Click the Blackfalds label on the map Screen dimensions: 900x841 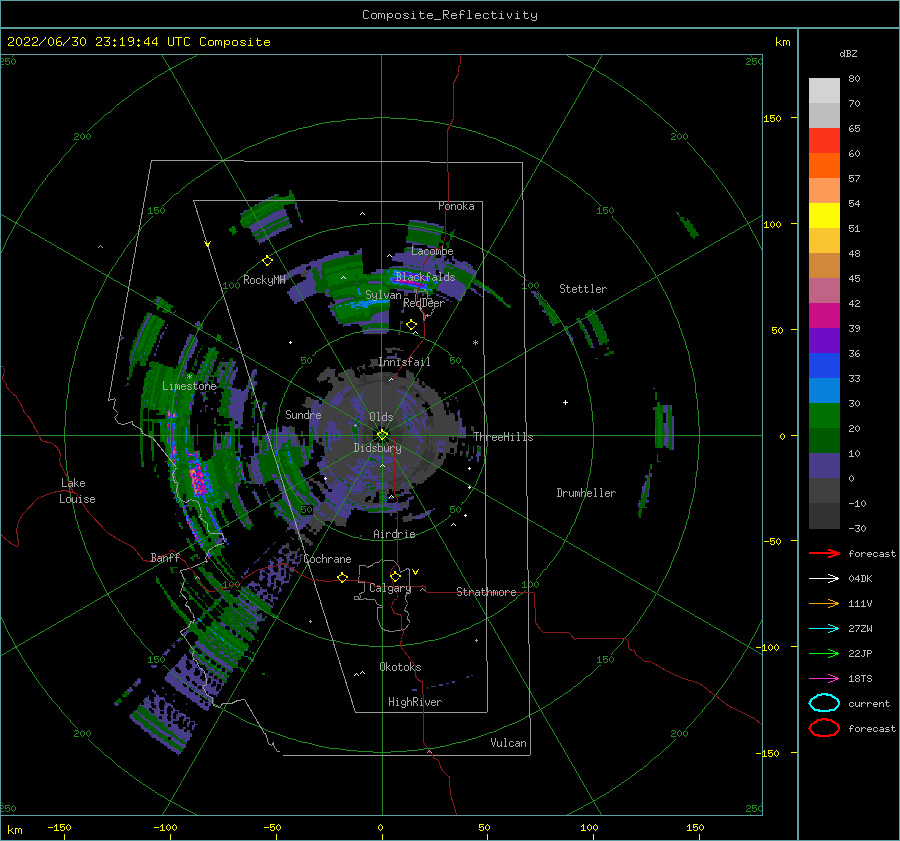coord(425,277)
